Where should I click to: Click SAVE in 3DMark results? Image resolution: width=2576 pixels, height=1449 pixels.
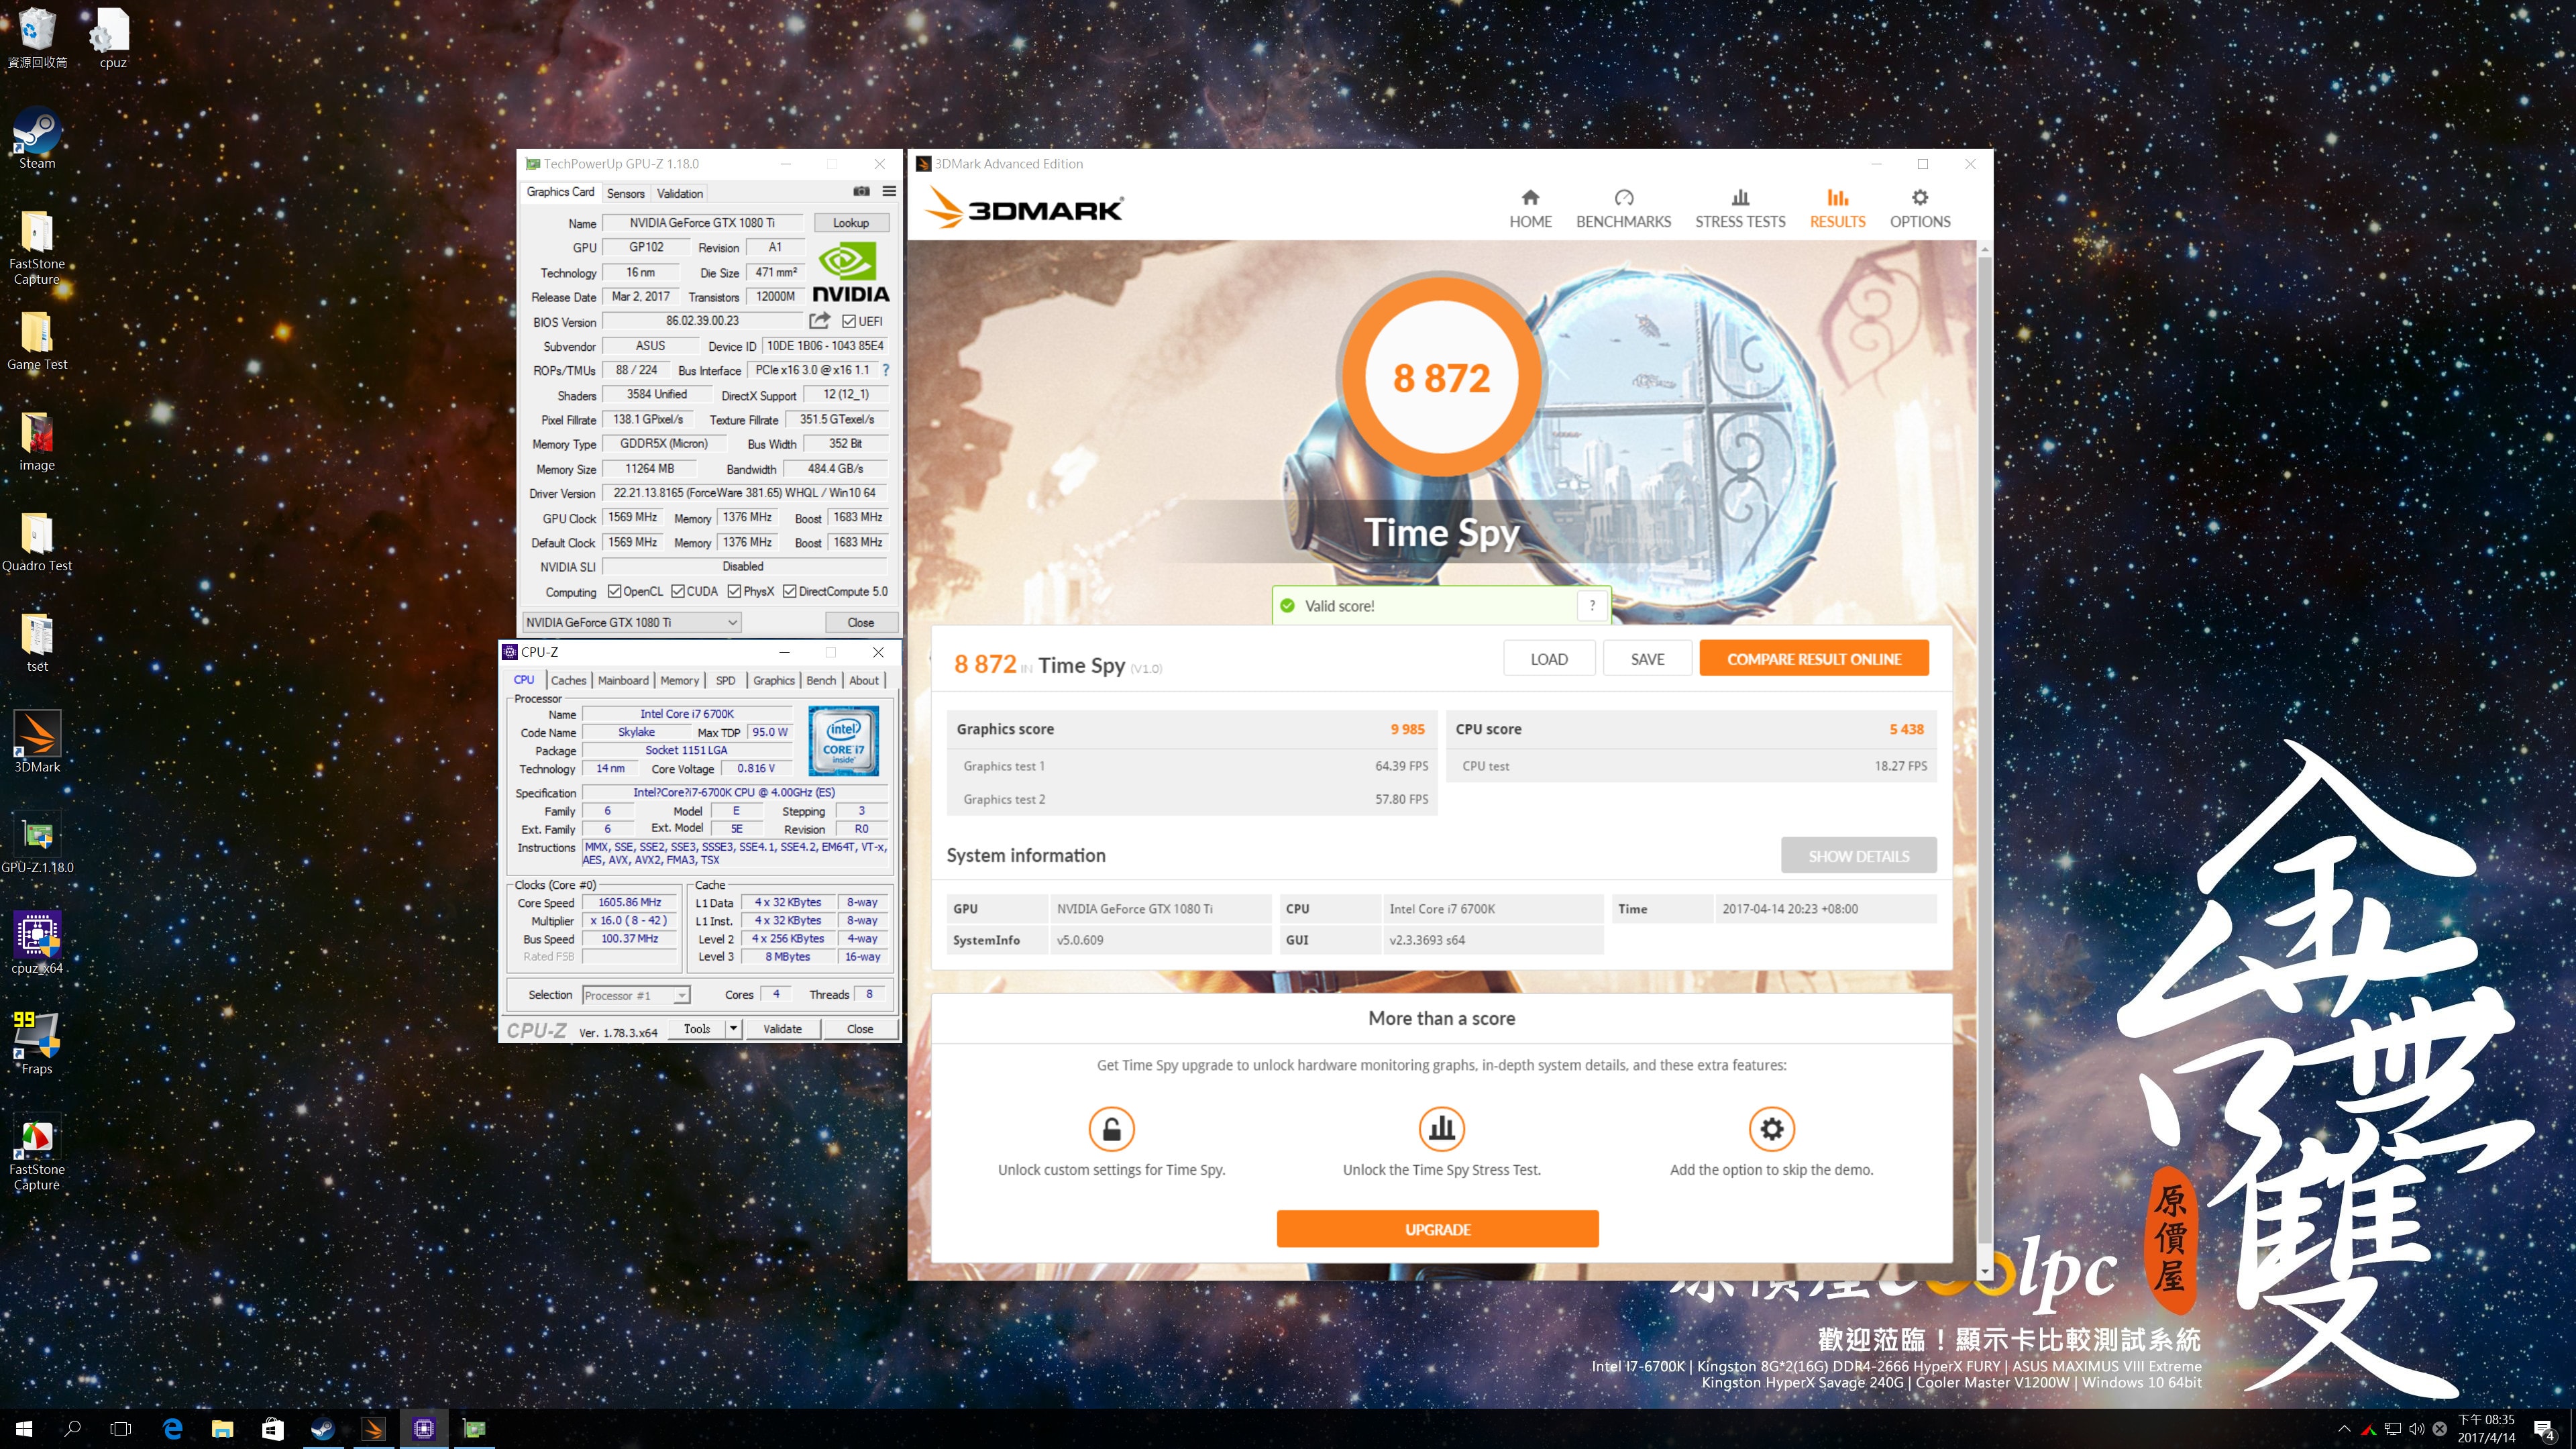(x=1647, y=659)
